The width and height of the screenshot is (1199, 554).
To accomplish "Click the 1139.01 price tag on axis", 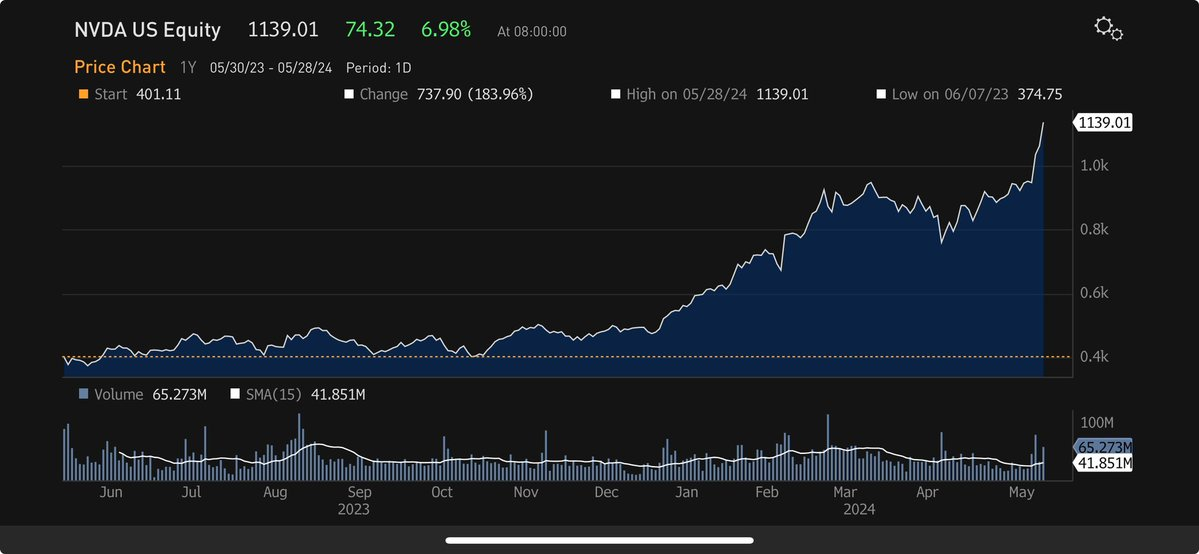I will tap(1103, 122).
